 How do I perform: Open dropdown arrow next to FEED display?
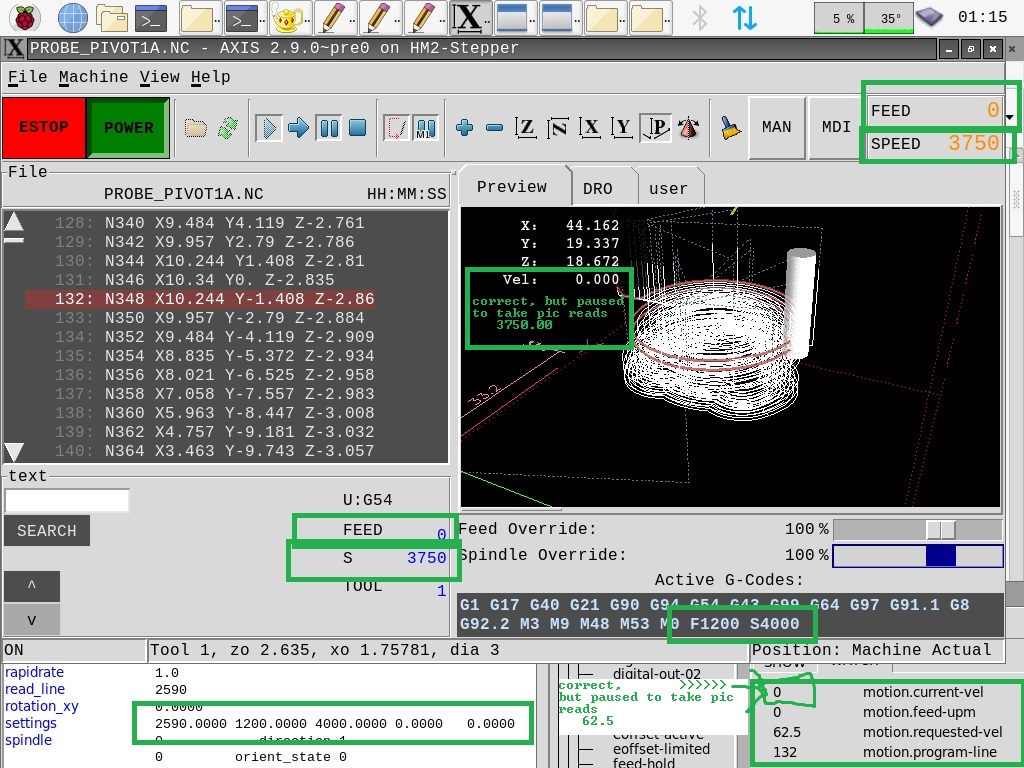[x=1010, y=117]
